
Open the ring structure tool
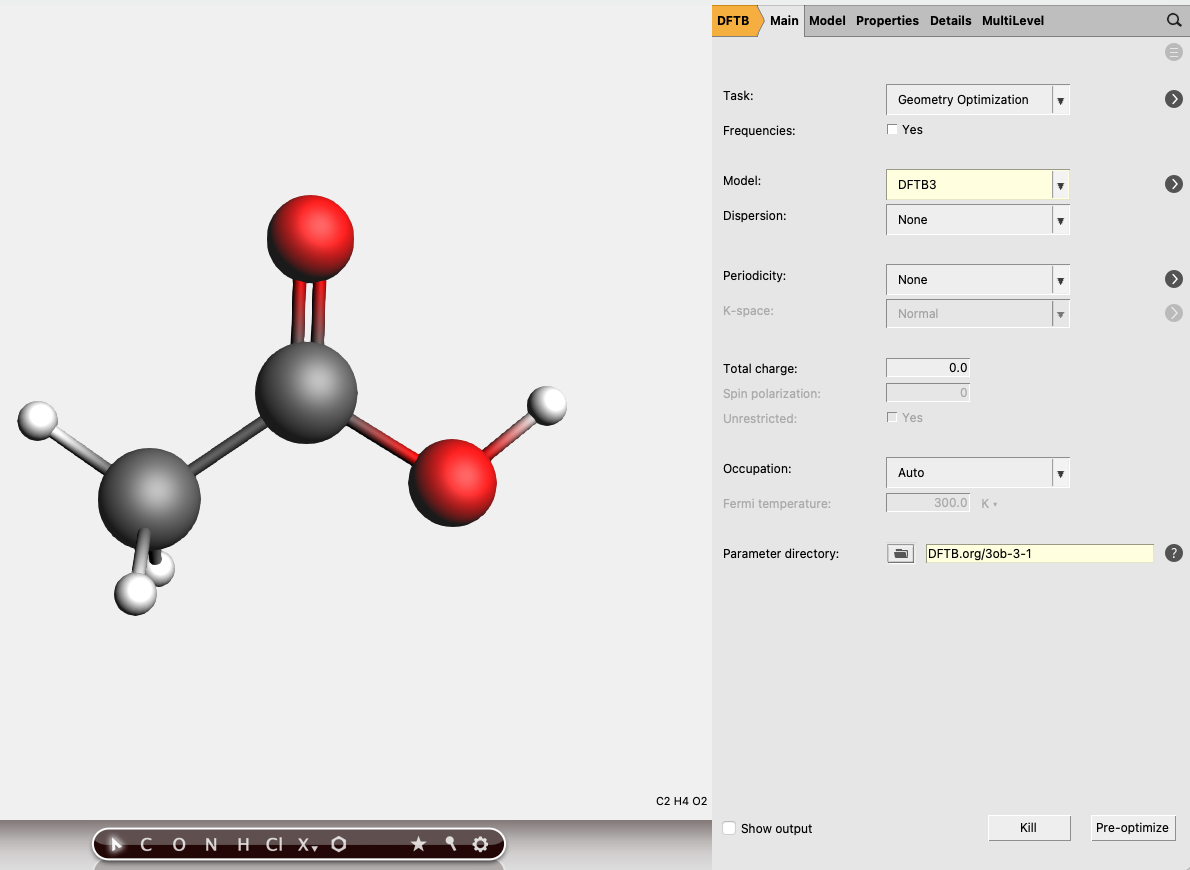tap(338, 845)
